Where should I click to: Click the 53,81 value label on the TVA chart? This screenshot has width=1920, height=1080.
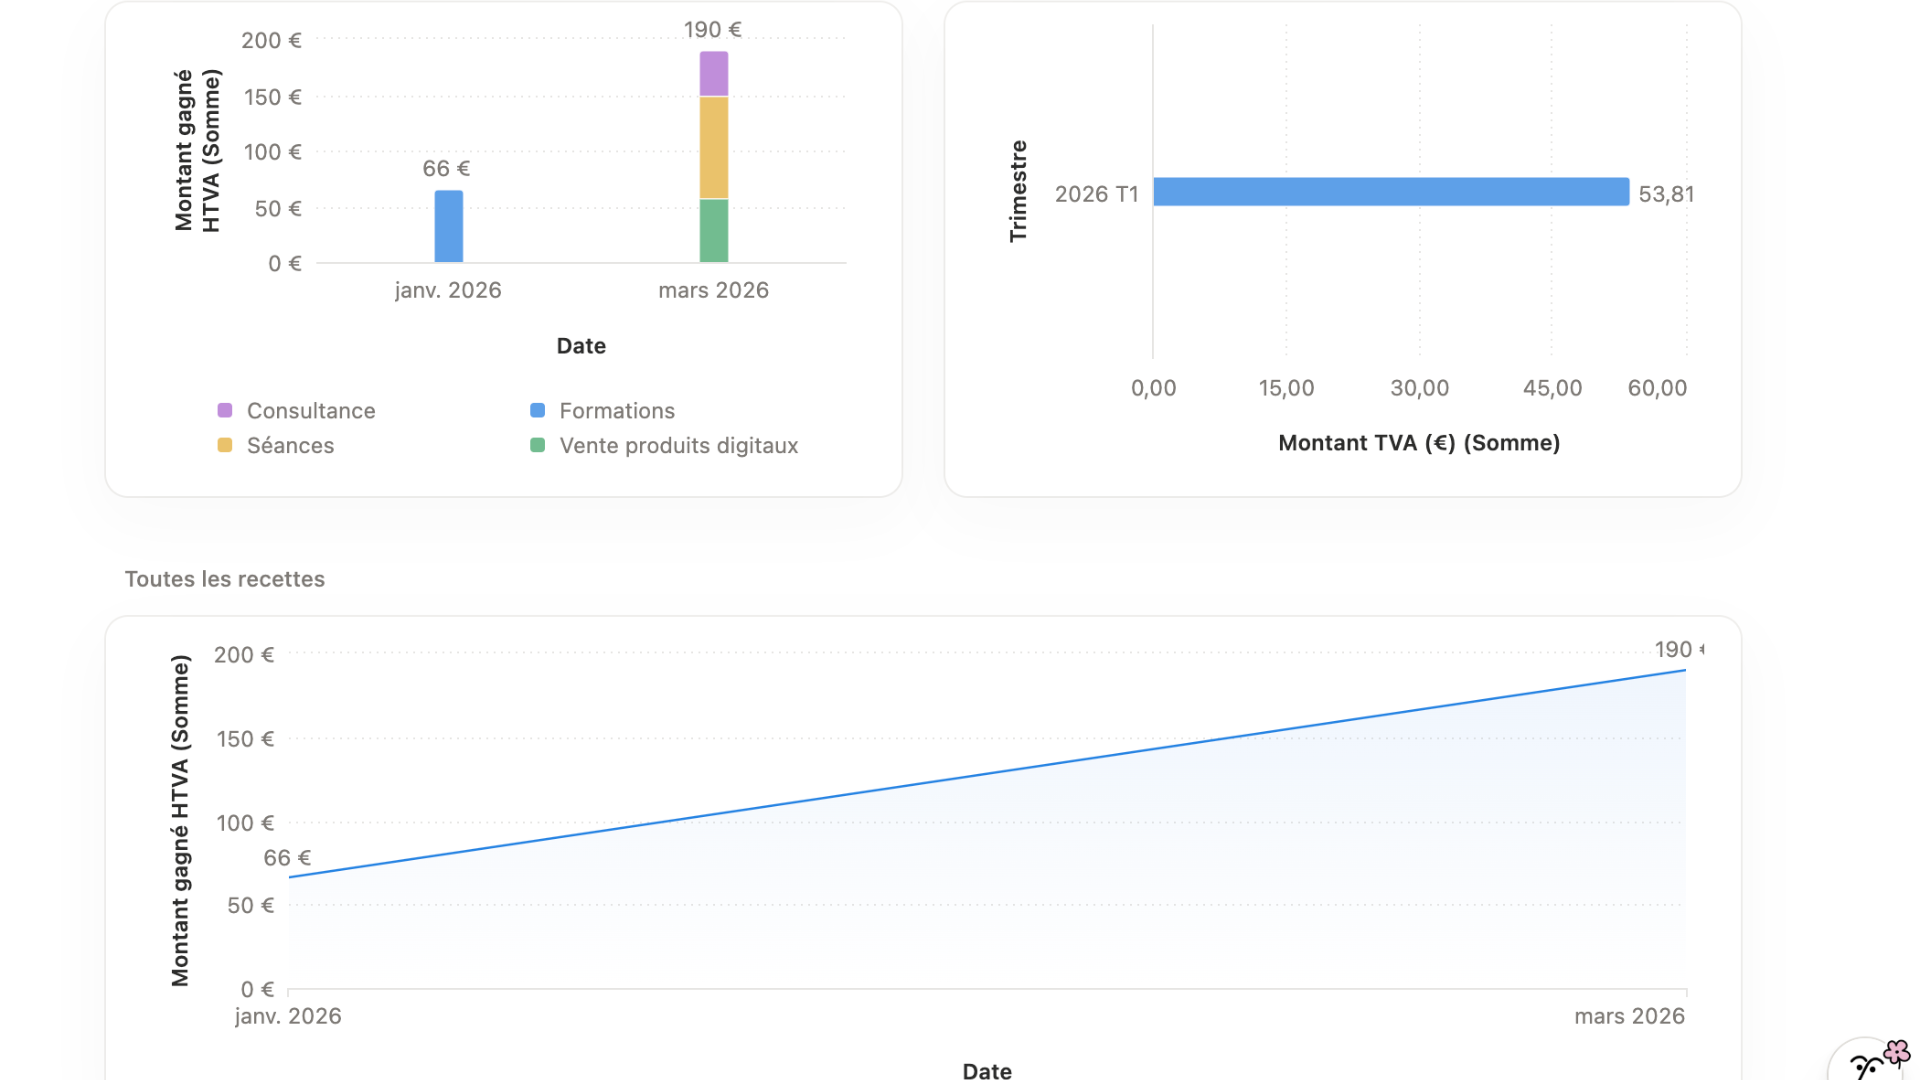[x=1666, y=194]
